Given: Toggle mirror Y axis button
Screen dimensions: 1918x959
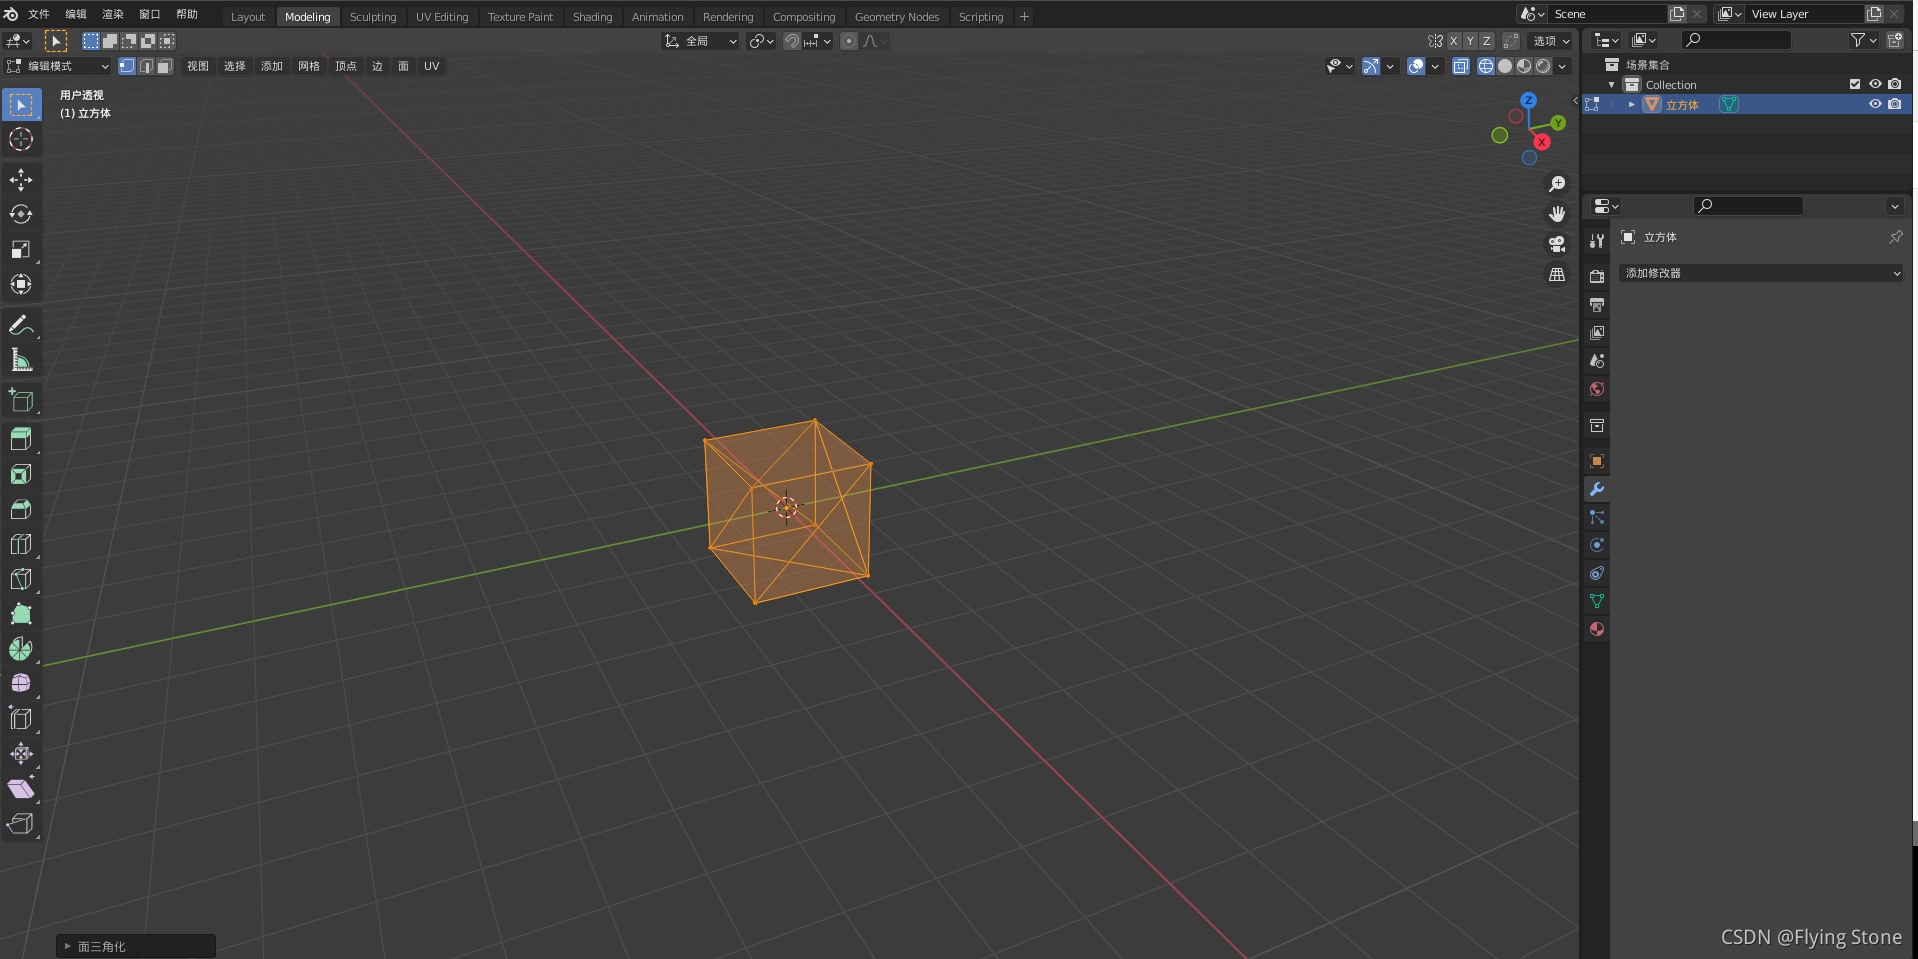Looking at the screenshot, I should (x=1470, y=41).
